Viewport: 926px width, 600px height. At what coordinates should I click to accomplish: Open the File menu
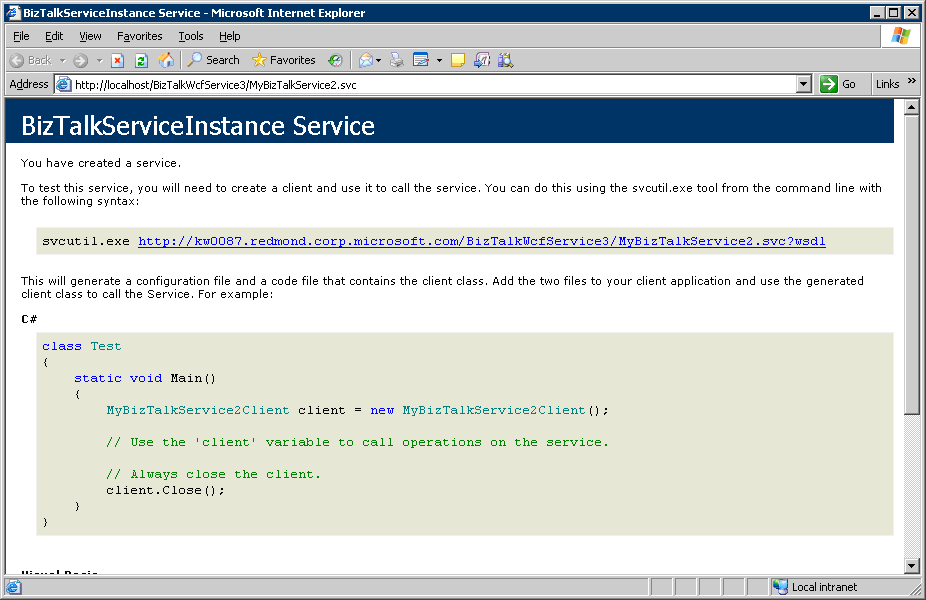click(21, 36)
